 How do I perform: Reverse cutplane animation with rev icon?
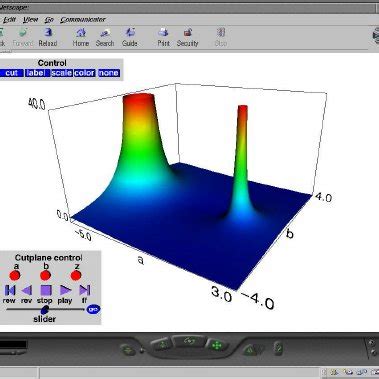(x=26, y=290)
